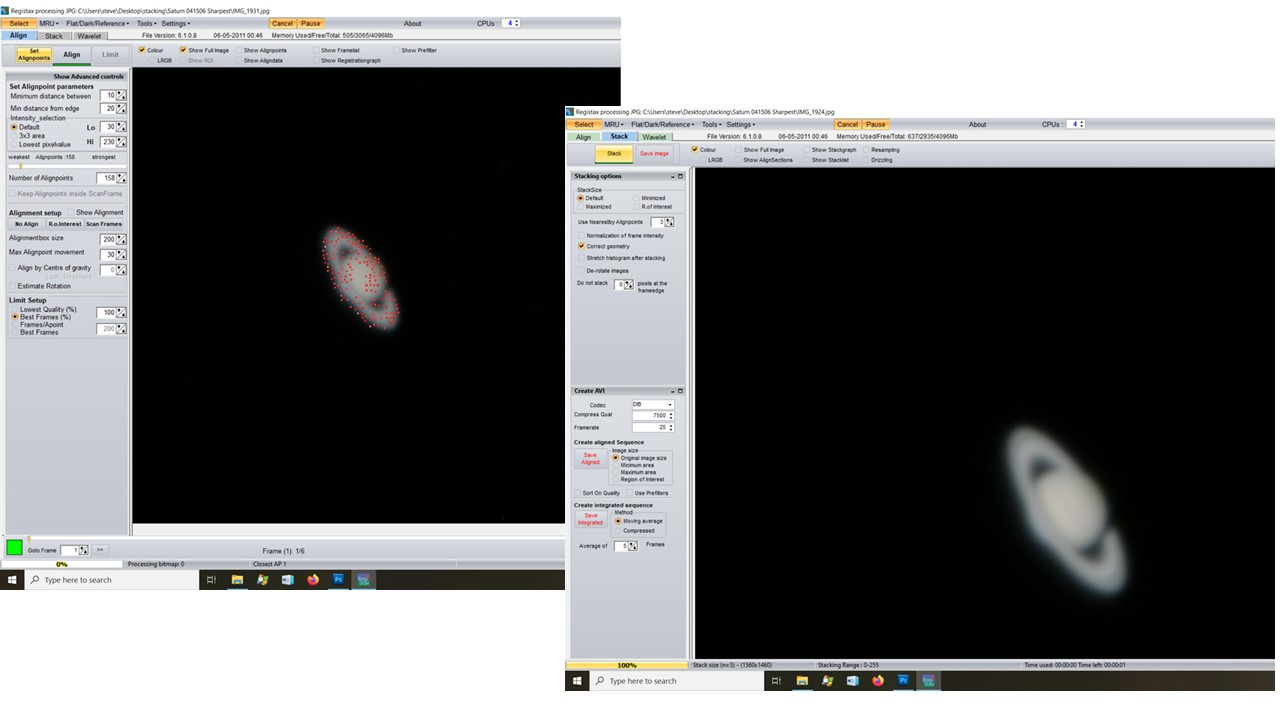Viewport: 1280px width, 720px height.
Task: Click Windows Start button in left window
Action: tap(12, 580)
